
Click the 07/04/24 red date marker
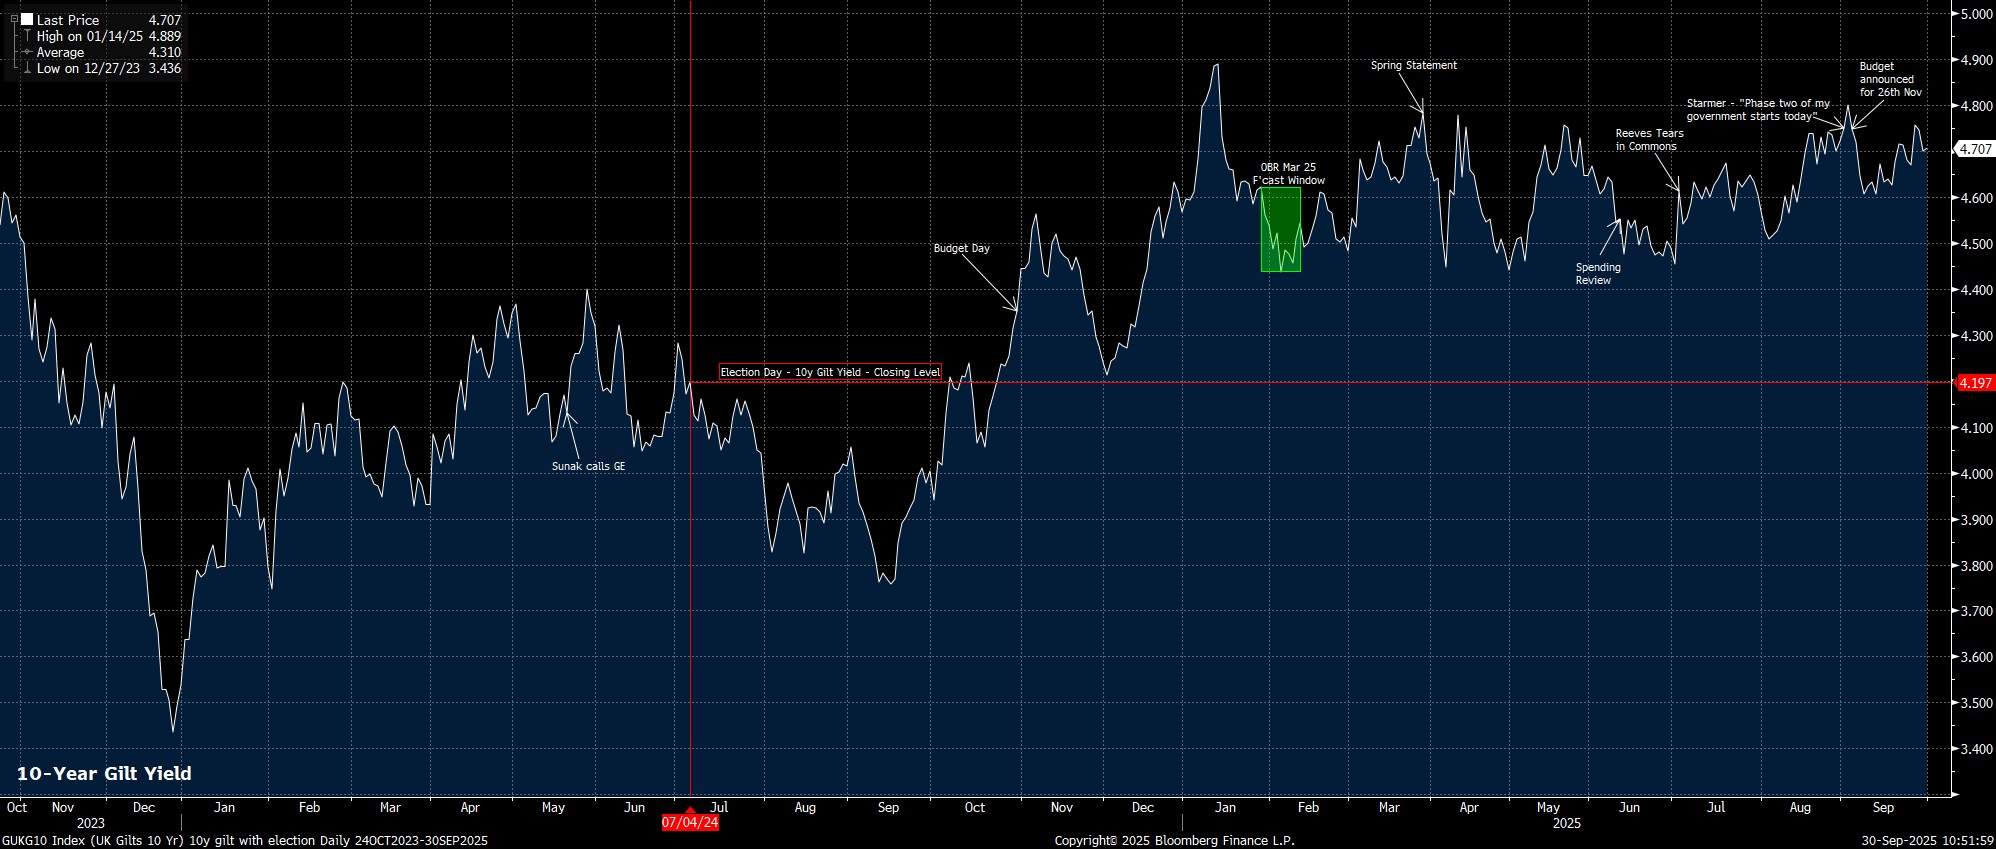pos(690,822)
